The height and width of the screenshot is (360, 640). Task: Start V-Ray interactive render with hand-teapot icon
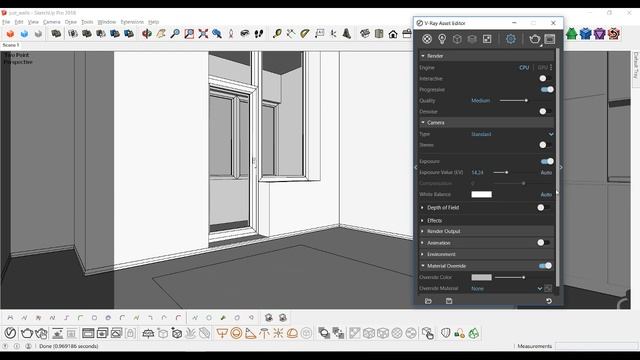click(41, 333)
